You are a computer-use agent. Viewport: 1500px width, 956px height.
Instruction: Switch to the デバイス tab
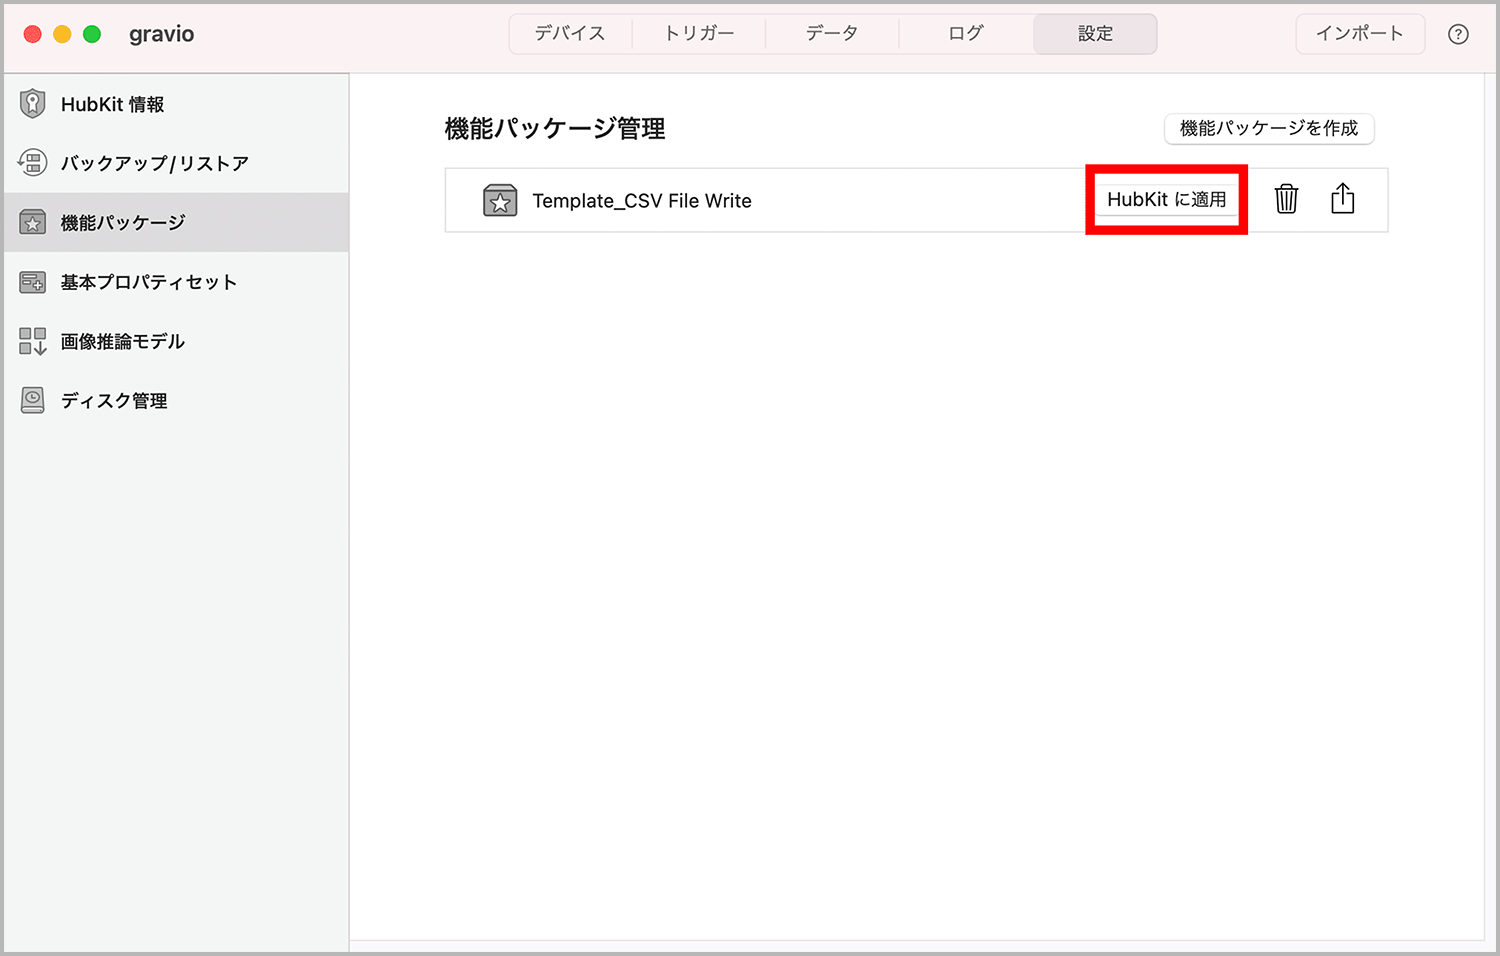(x=570, y=33)
